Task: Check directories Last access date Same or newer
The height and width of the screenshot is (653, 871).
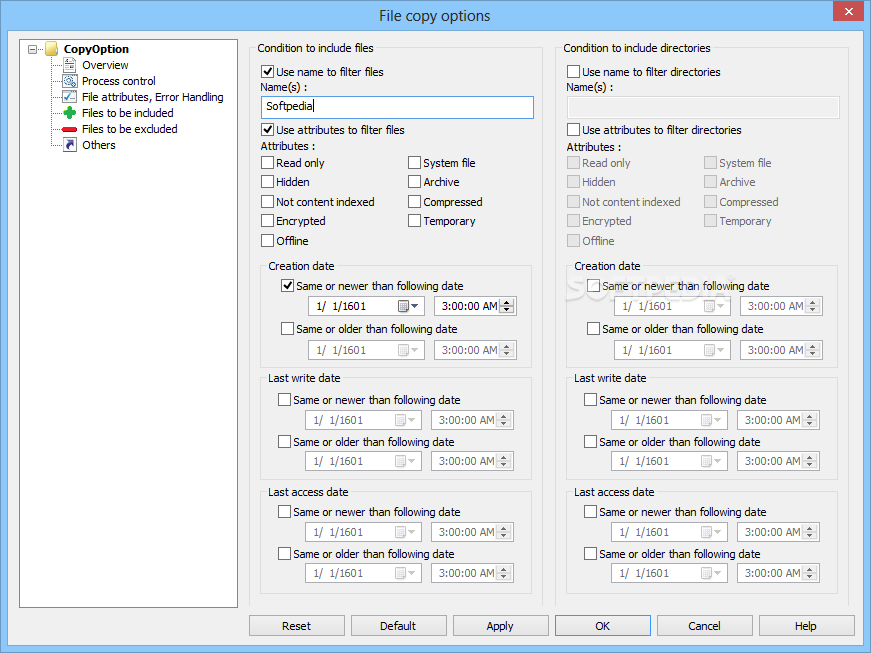Action: [x=590, y=512]
